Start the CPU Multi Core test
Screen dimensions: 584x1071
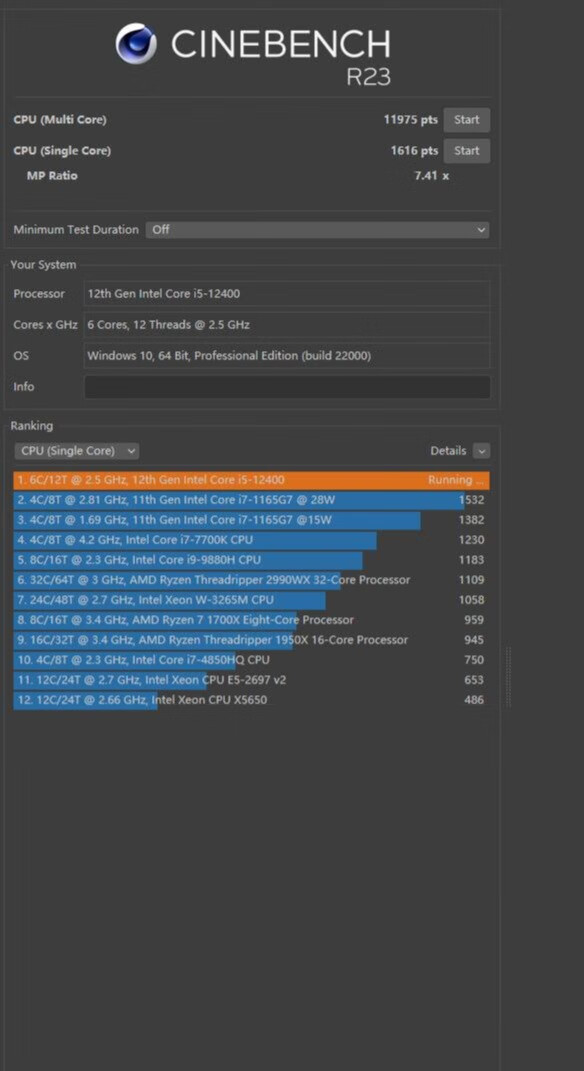click(x=467, y=120)
